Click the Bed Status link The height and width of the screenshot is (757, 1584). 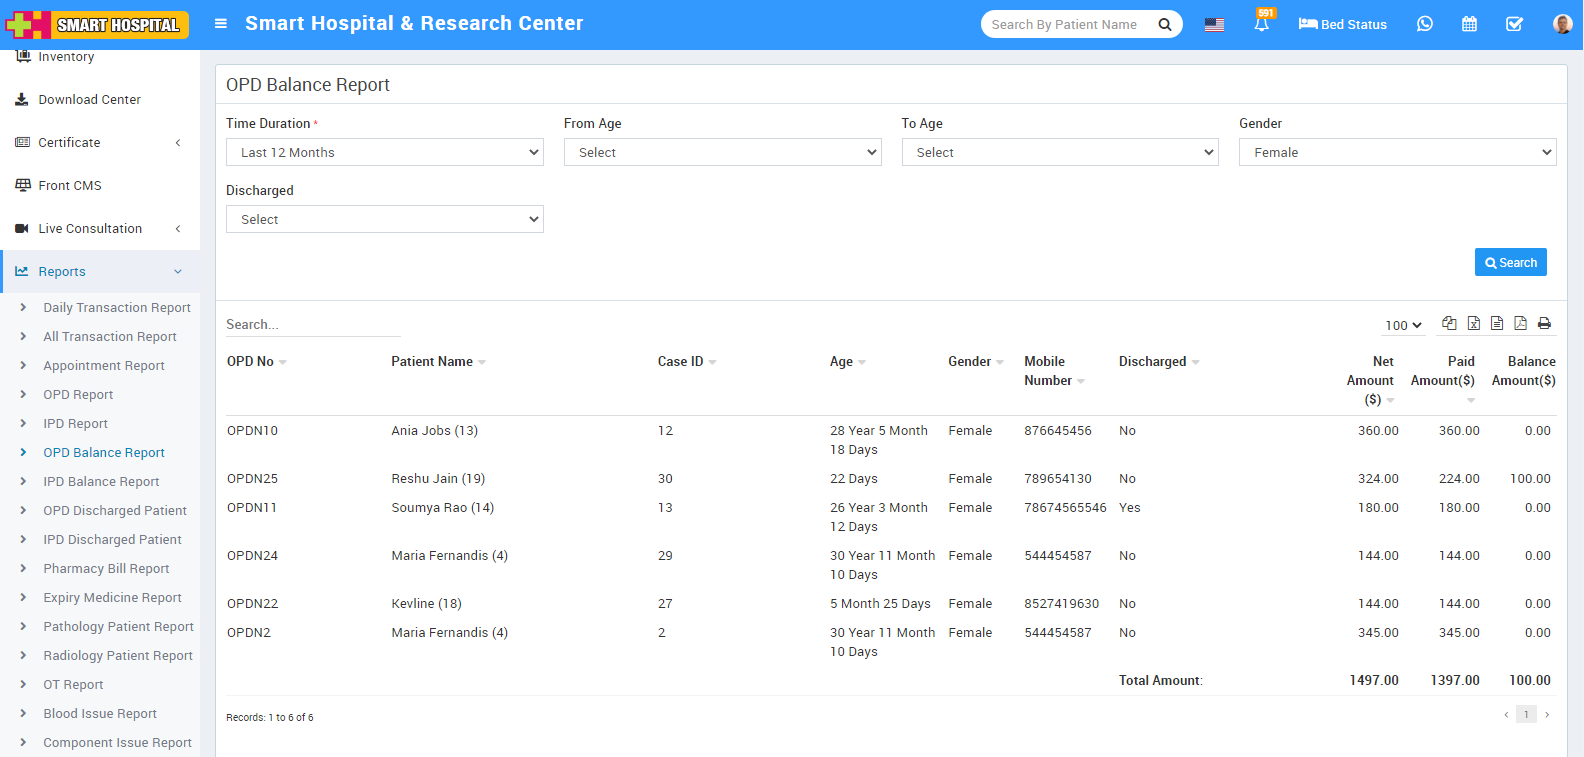[1343, 25]
